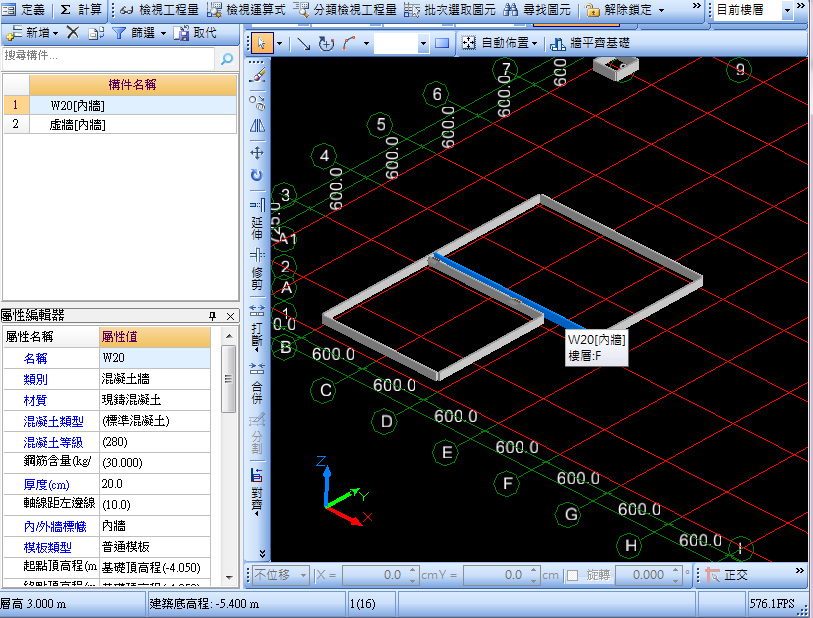Open 分類檢視工程量 tool
Screen dimensions: 813x618
345,9
